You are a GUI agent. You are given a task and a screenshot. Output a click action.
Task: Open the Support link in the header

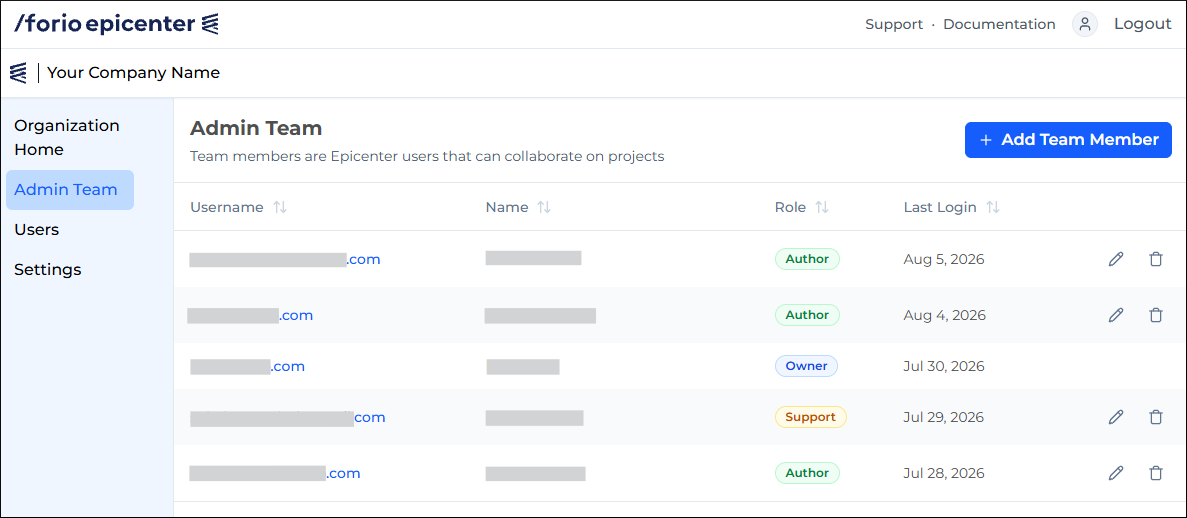tap(894, 24)
